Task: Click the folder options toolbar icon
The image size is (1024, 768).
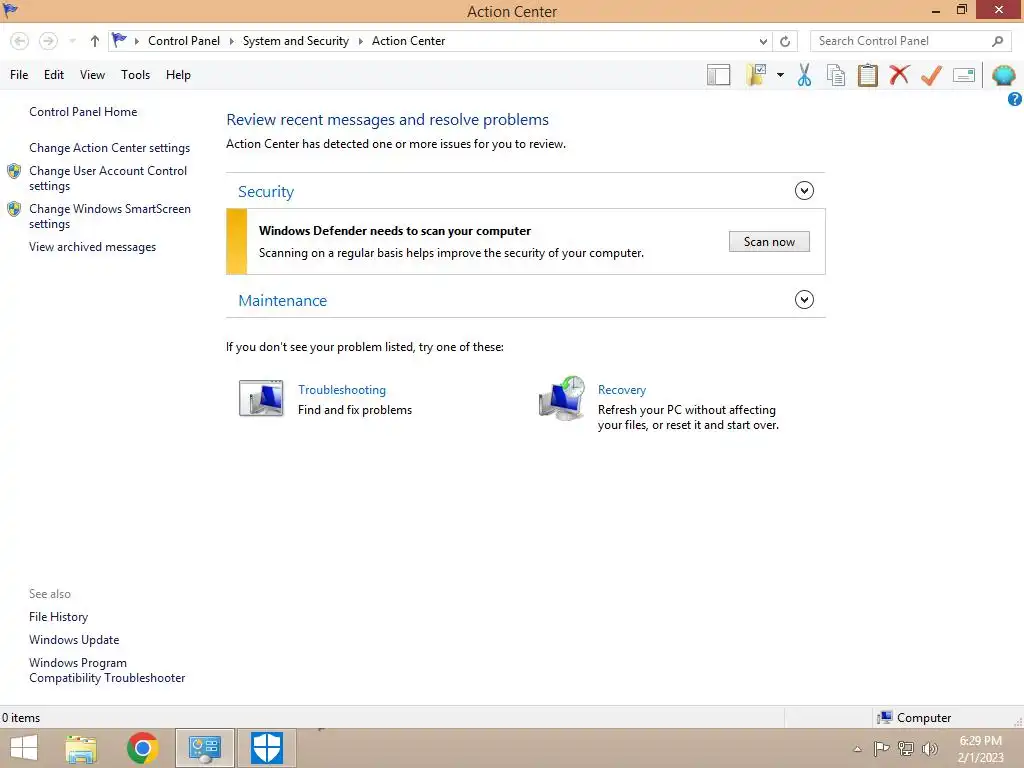Action: tap(756, 75)
